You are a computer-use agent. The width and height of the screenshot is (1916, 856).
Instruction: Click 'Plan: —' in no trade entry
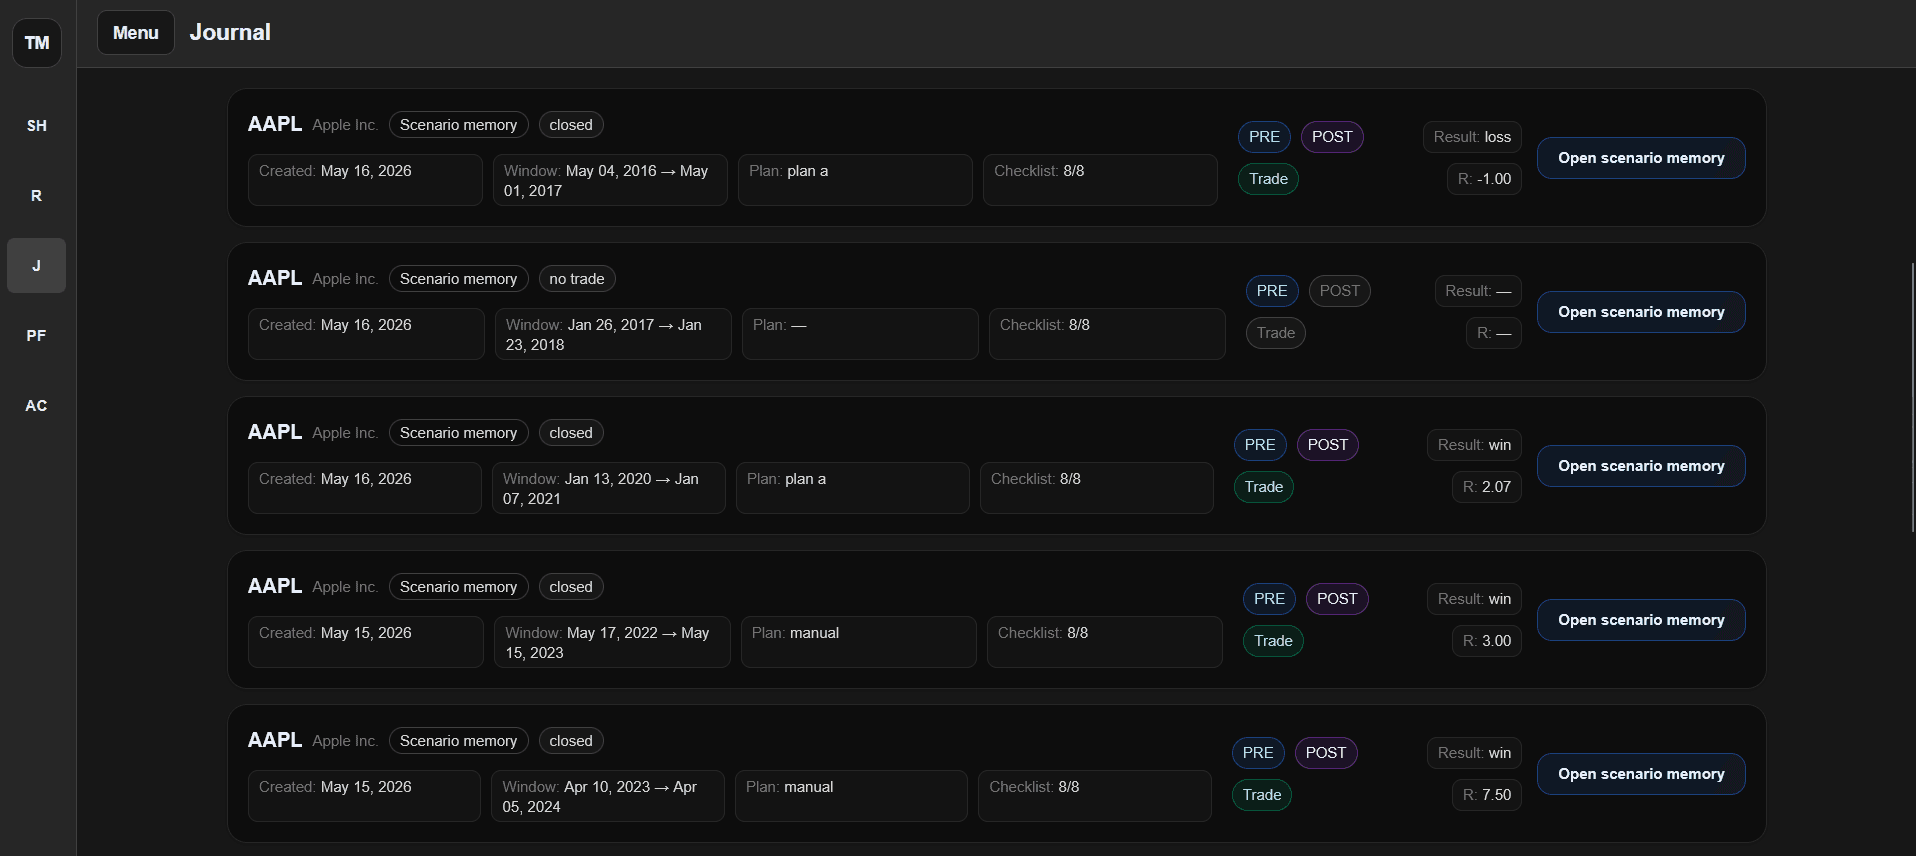(860, 334)
